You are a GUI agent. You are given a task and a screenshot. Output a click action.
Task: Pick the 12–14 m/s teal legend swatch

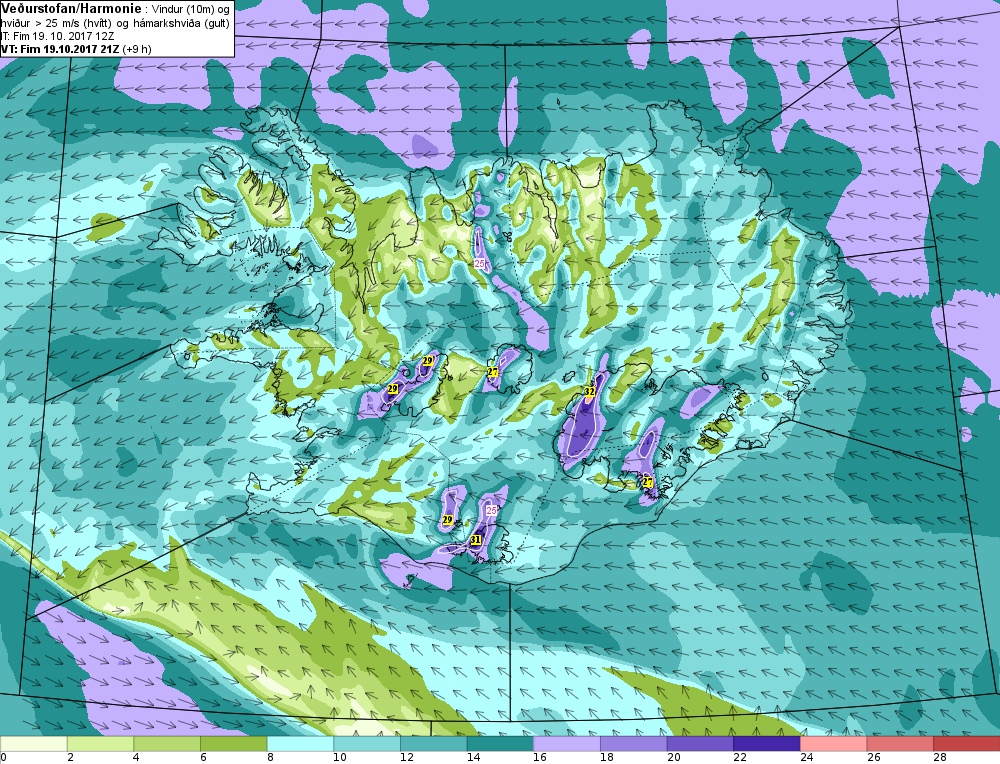[434, 743]
